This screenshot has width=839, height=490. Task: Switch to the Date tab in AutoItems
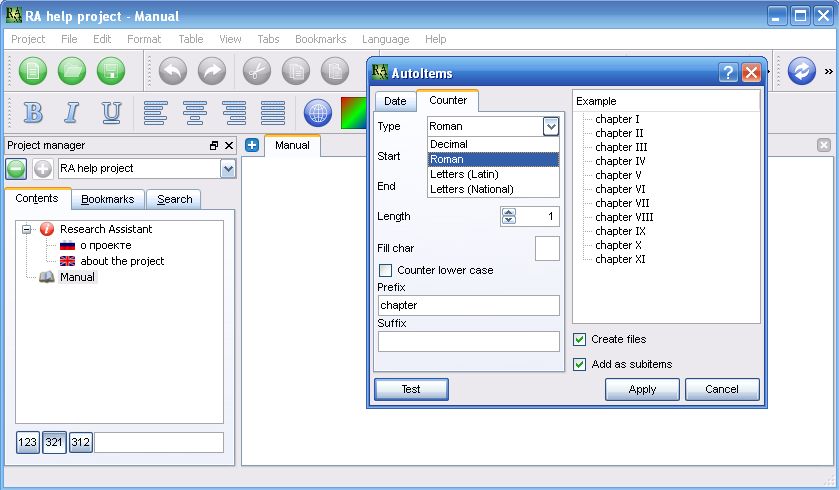tap(395, 101)
